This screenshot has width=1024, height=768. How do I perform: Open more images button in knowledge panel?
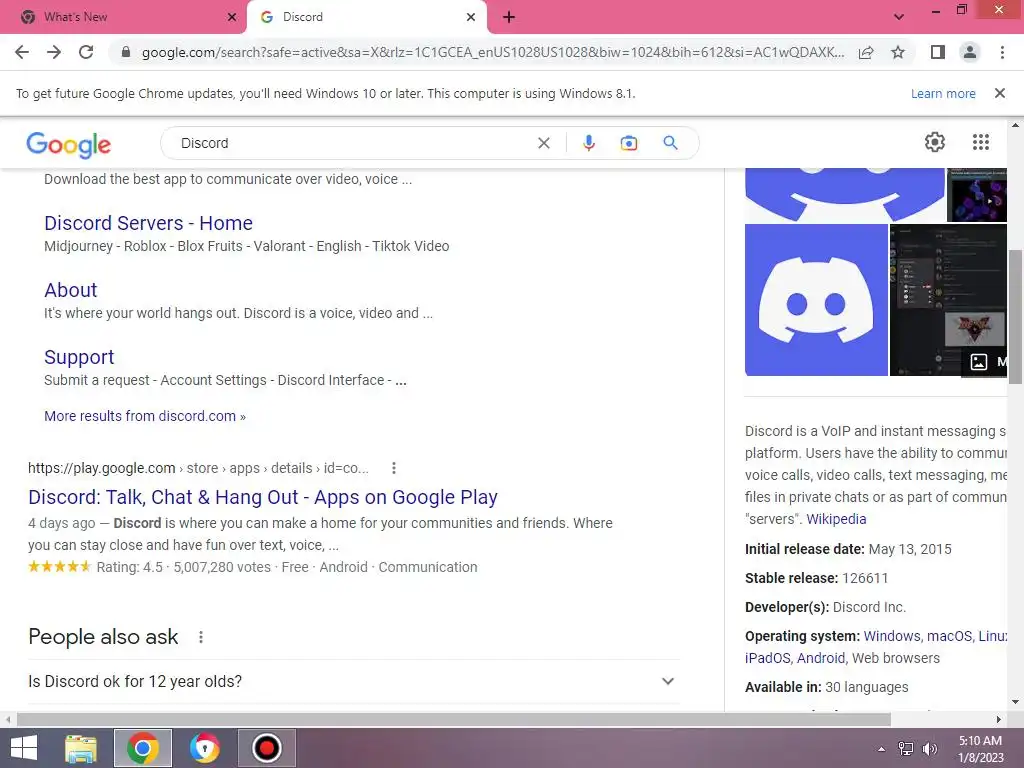click(985, 361)
